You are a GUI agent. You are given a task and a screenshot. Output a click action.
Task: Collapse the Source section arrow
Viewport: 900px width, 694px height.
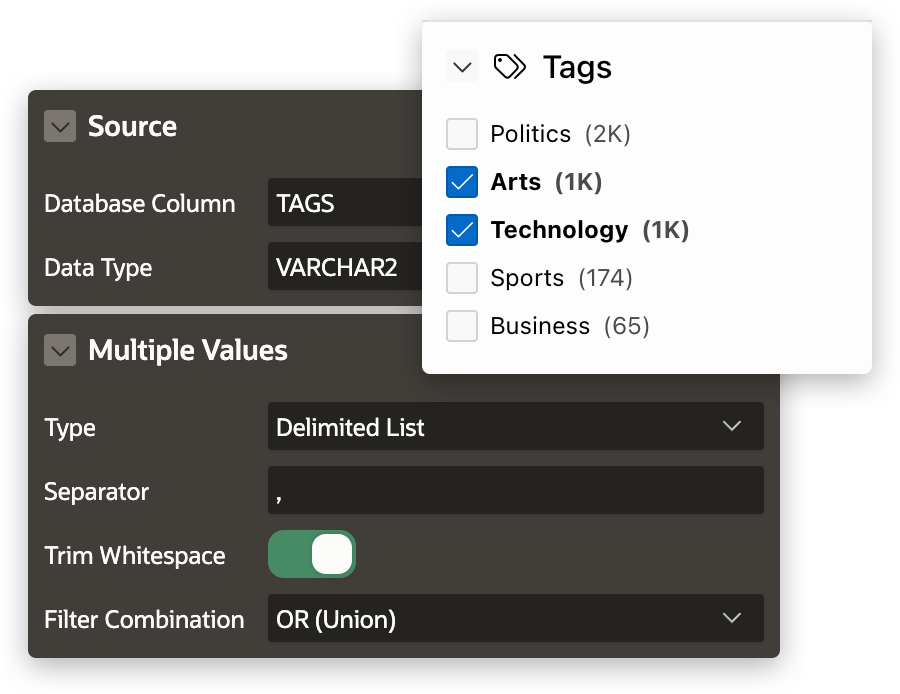coord(60,127)
